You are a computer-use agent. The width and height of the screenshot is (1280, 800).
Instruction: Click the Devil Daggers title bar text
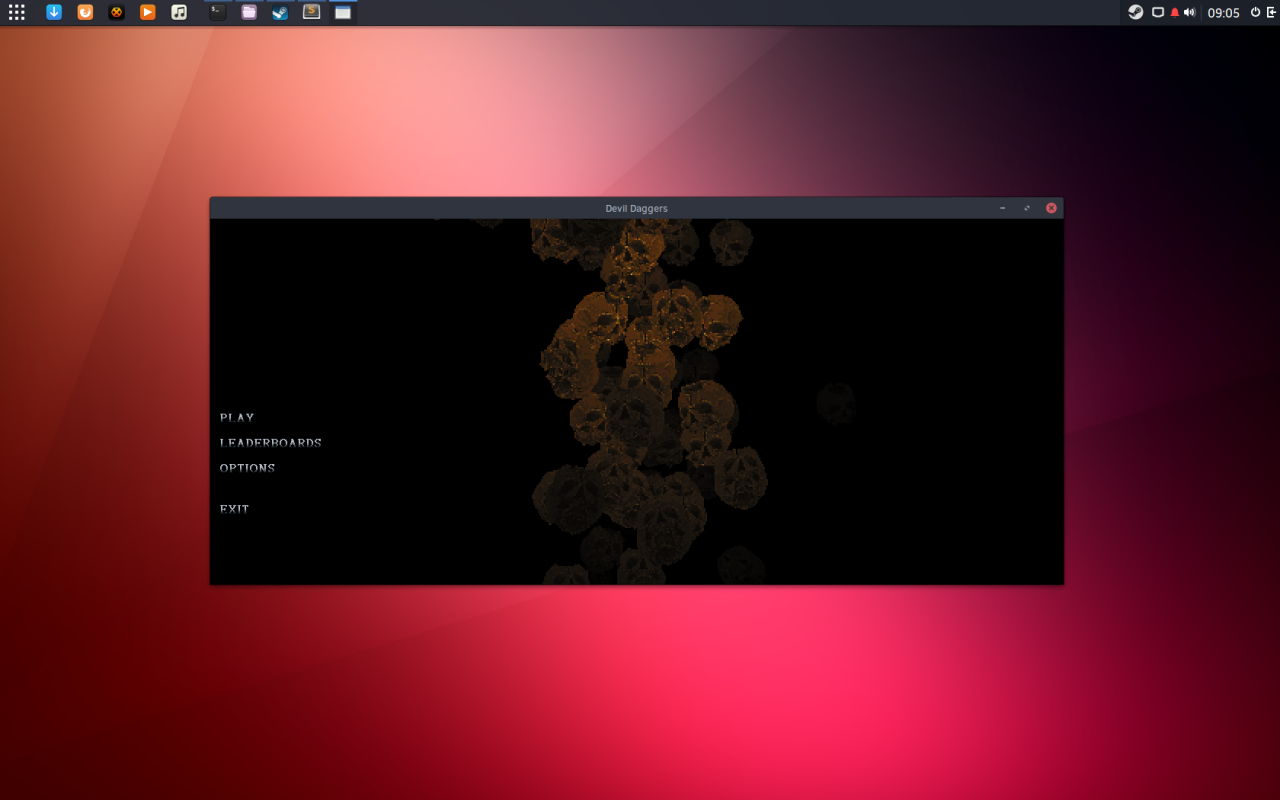(x=636, y=208)
